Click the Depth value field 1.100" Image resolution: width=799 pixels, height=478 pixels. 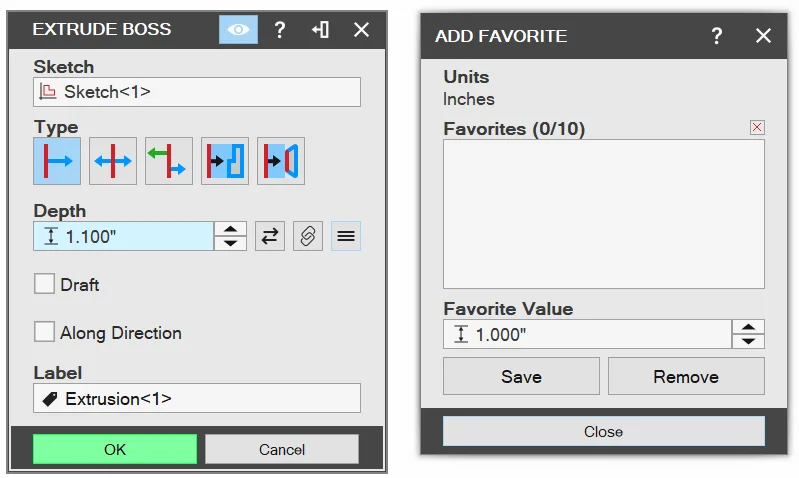click(x=123, y=236)
